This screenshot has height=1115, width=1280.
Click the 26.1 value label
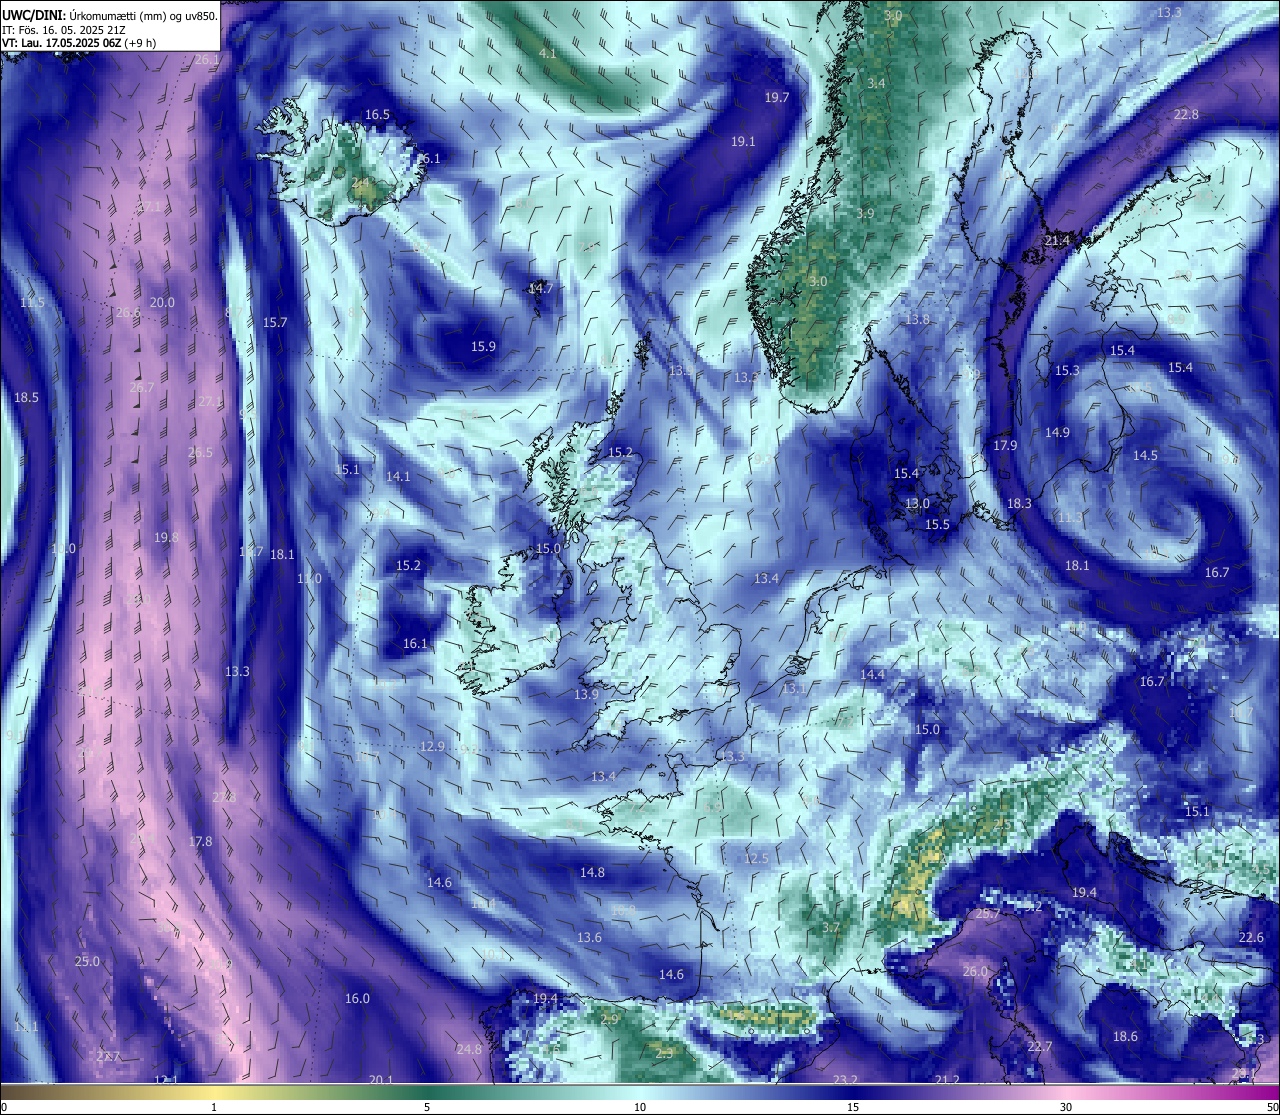coord(207,60)
